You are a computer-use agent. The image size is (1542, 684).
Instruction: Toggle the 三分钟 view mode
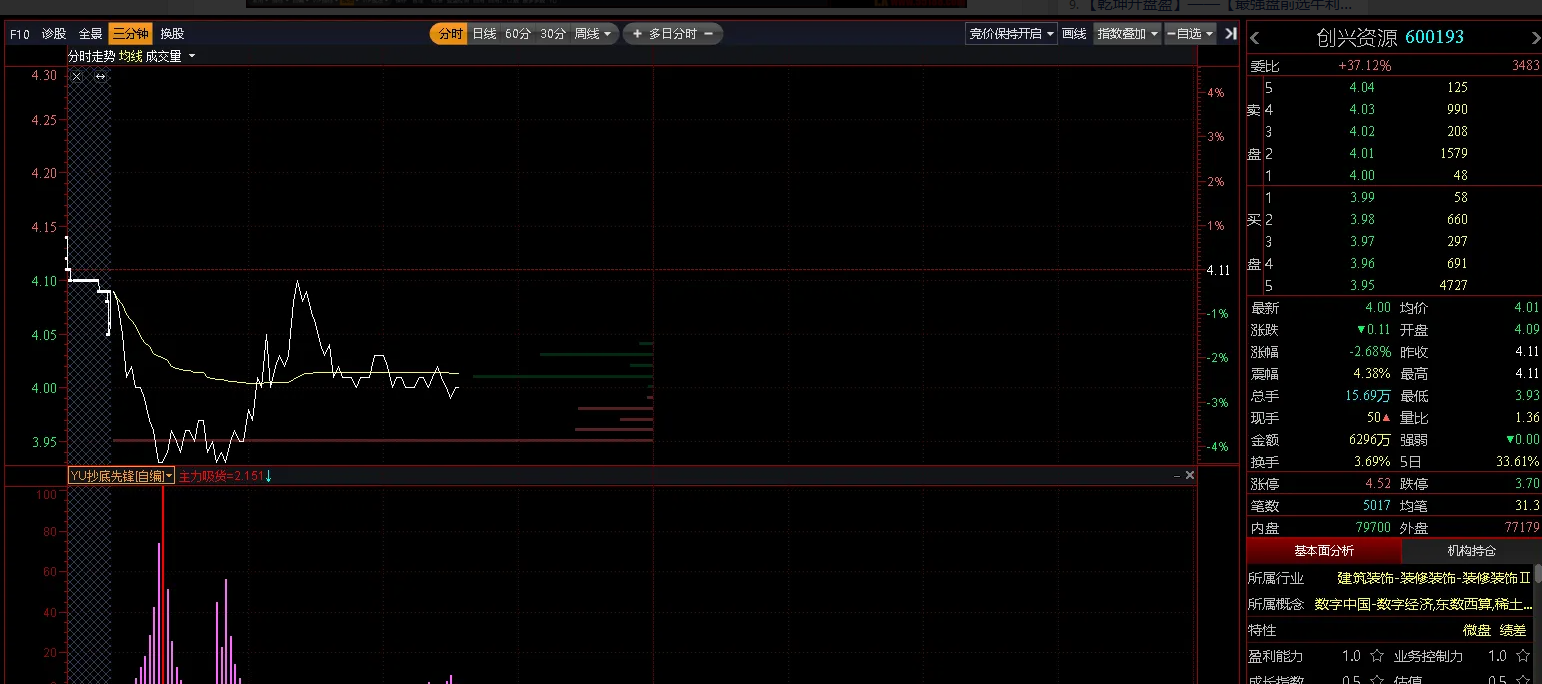(130, 34)
